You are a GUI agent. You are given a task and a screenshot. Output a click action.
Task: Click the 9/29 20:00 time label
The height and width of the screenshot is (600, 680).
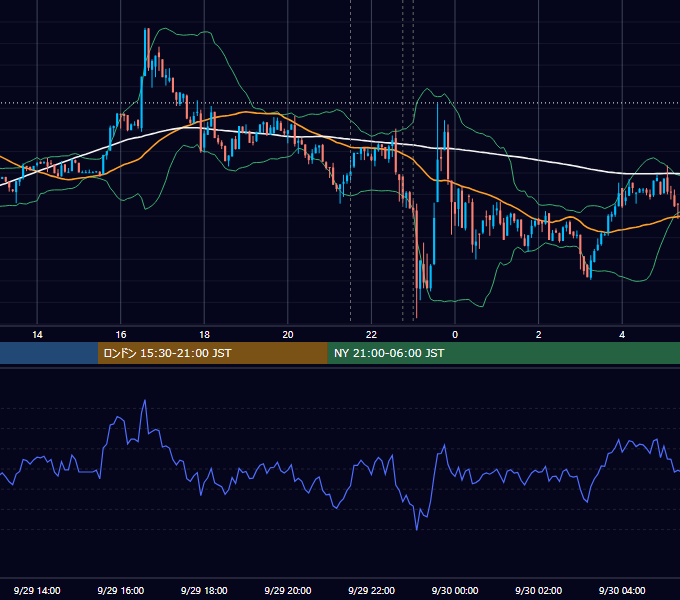point(288,590)
